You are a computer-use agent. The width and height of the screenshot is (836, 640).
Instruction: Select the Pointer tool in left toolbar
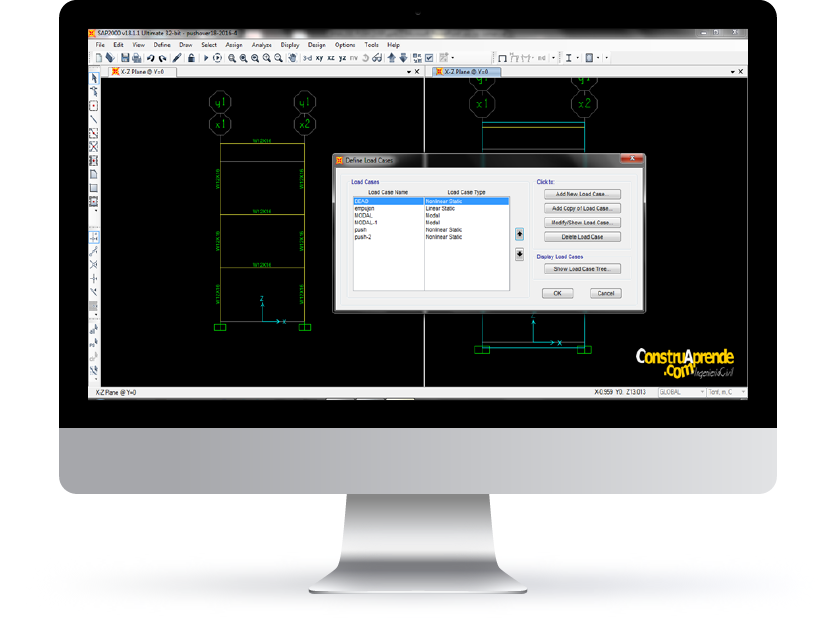point(94,78)
